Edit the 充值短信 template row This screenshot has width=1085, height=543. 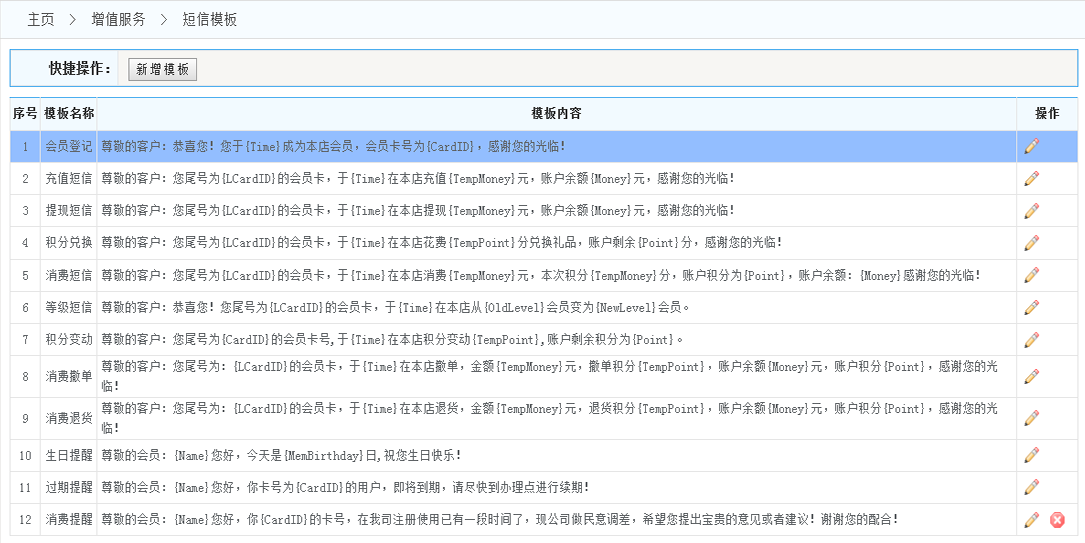[x=1032, y=179]
